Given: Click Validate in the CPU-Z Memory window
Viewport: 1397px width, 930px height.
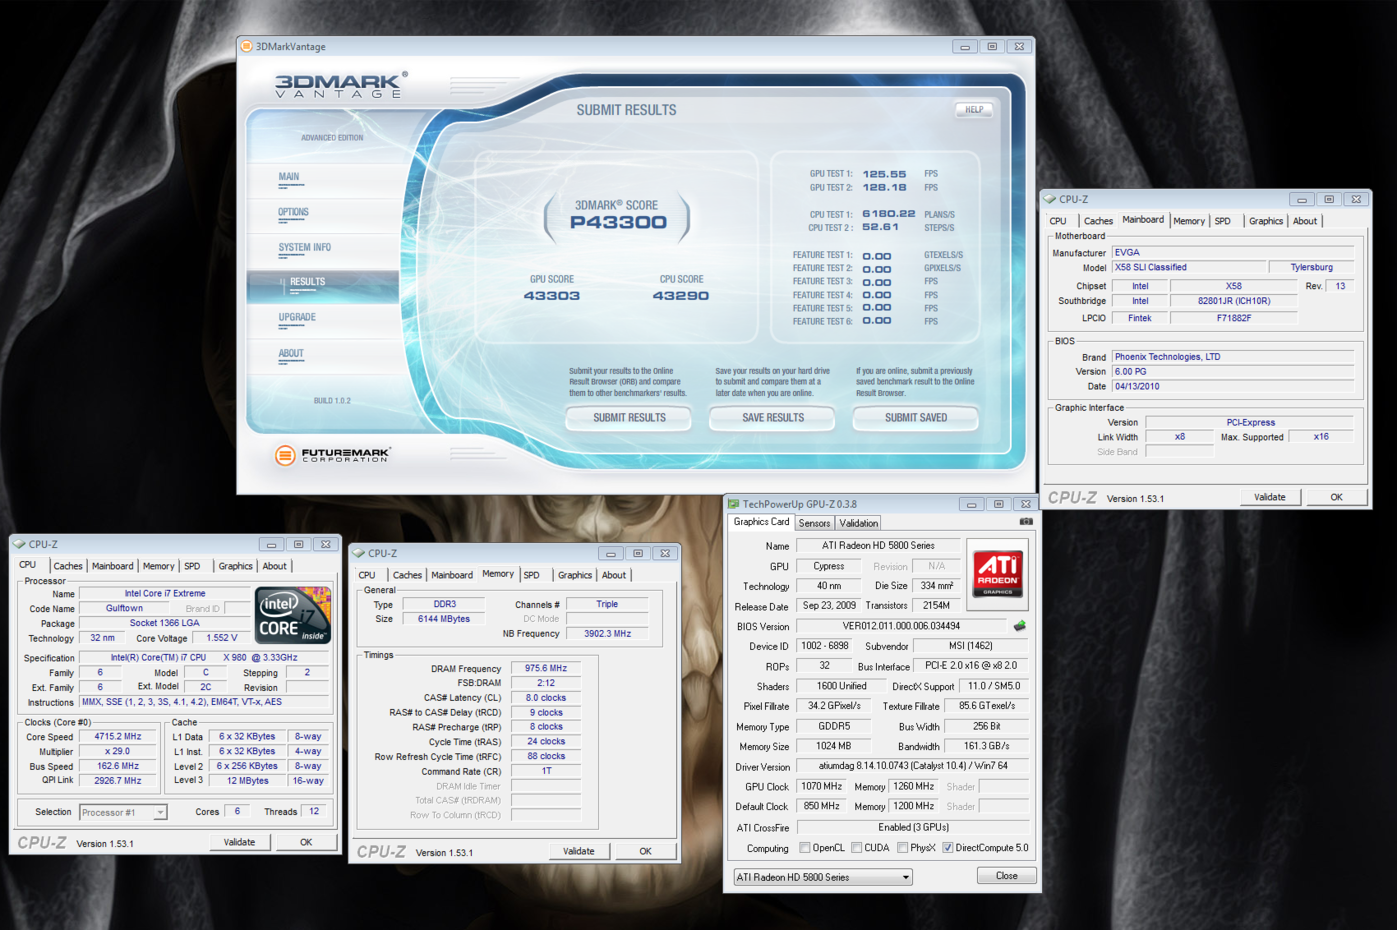Looking at the screenshot, I should (578, 851).
